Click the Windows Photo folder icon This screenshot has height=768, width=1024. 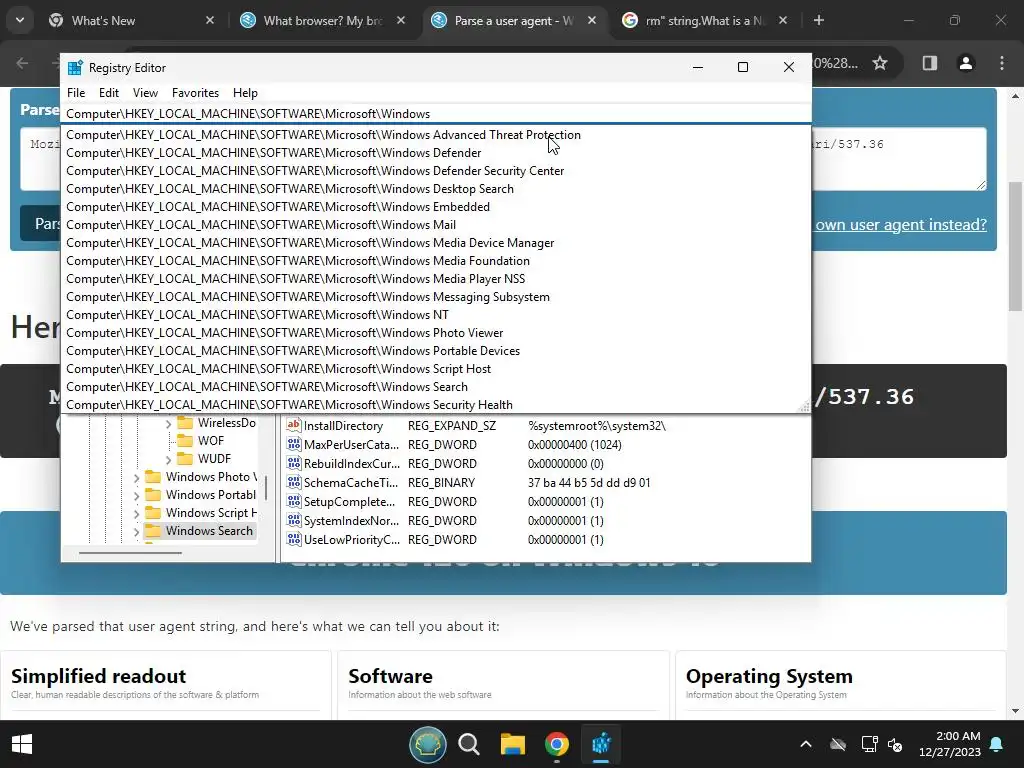(153, 477)
